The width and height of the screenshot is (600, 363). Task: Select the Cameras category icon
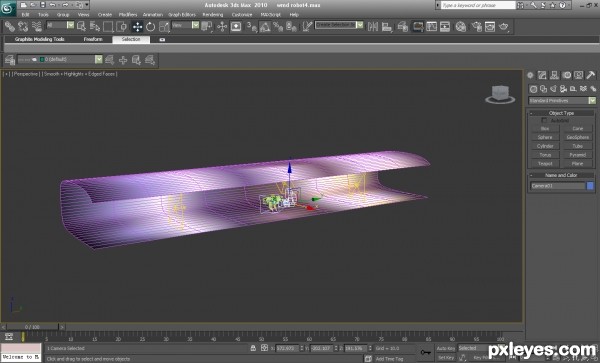click(563, 89)
